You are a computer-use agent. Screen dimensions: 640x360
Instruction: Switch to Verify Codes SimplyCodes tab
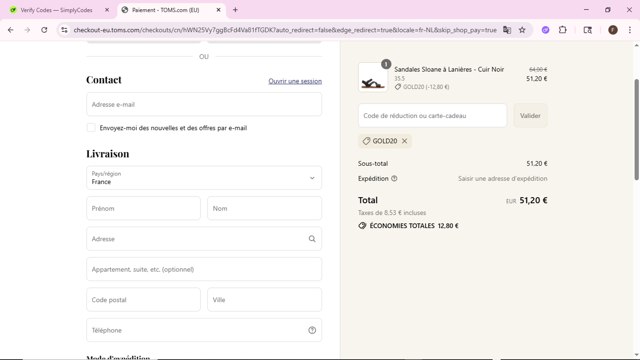(x=56, y=10)
